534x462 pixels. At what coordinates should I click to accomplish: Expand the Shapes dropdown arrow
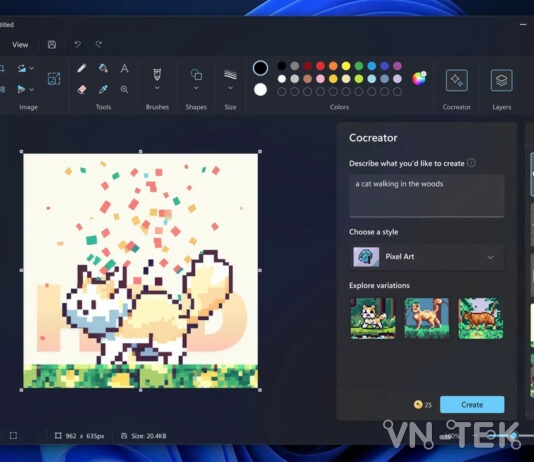(x=196, y=88)
